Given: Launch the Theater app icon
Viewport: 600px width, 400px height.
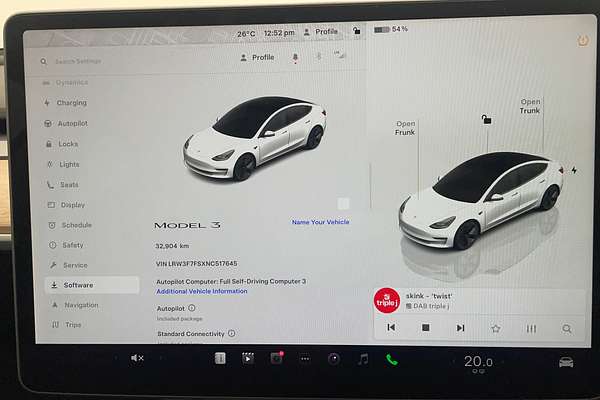Looking at the screenshot, I should (248, 358).
